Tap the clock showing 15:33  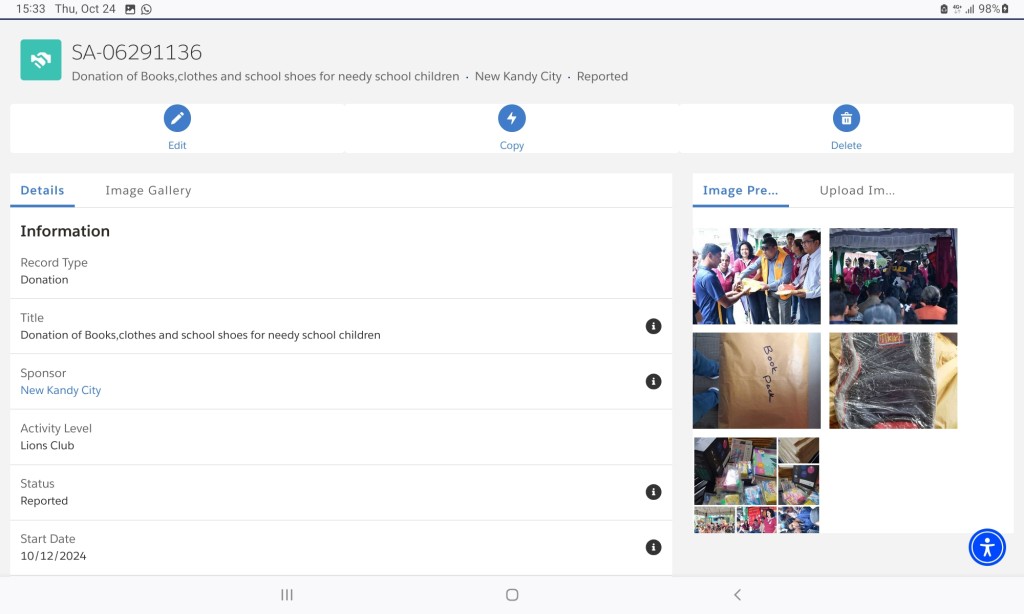click(x=31, y=9)
